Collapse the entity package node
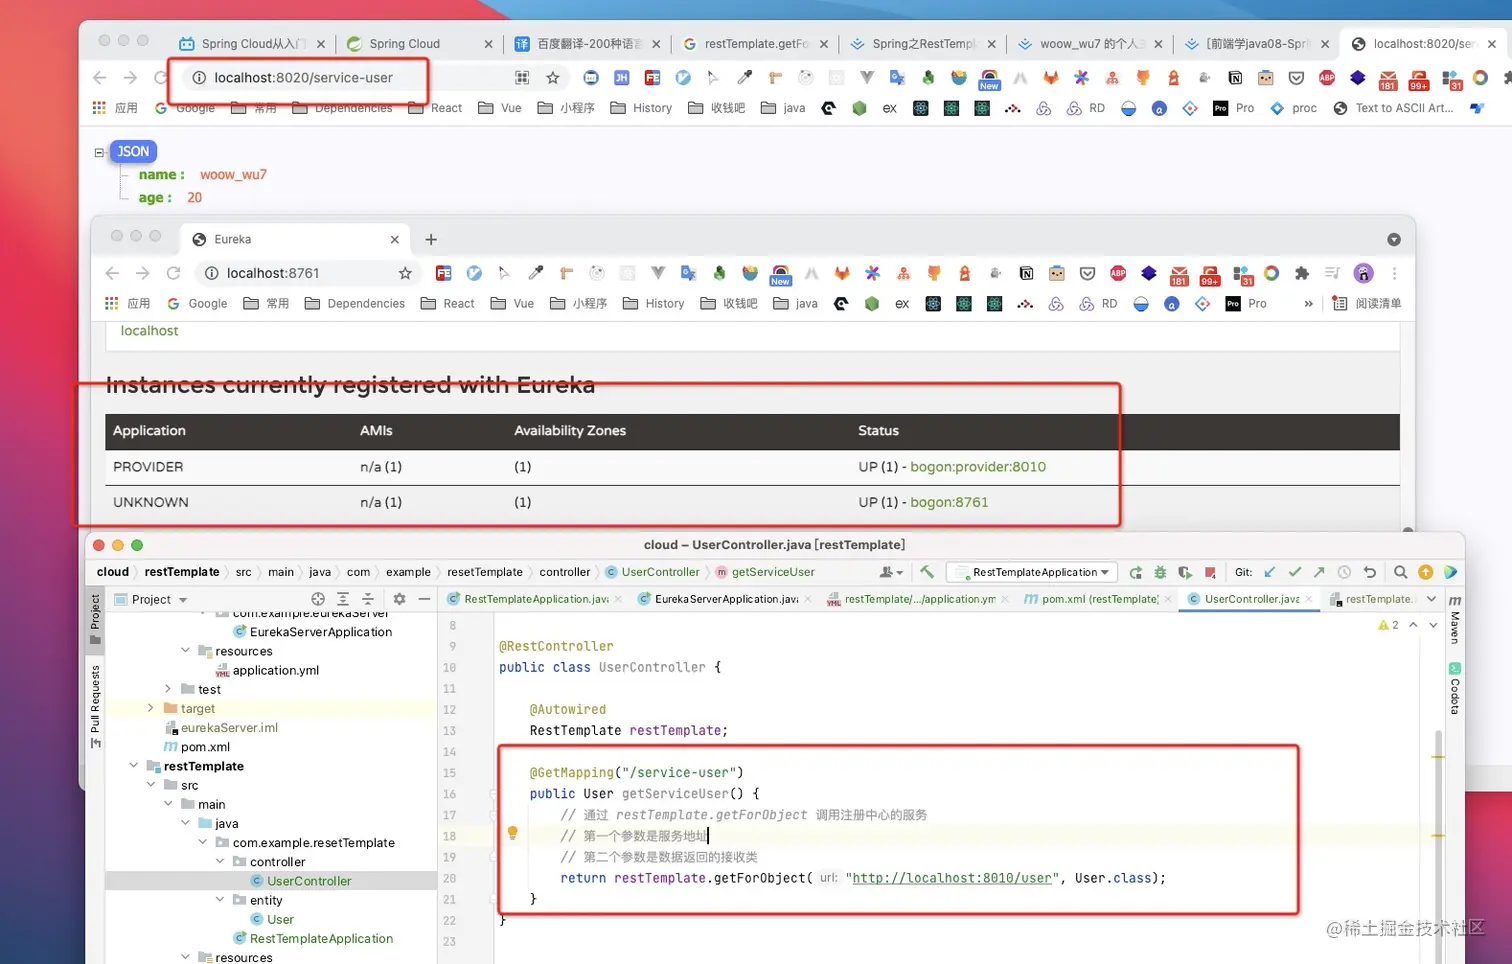Image resolution: width=1512 pixels, height=964 pixels. (220, 900)
